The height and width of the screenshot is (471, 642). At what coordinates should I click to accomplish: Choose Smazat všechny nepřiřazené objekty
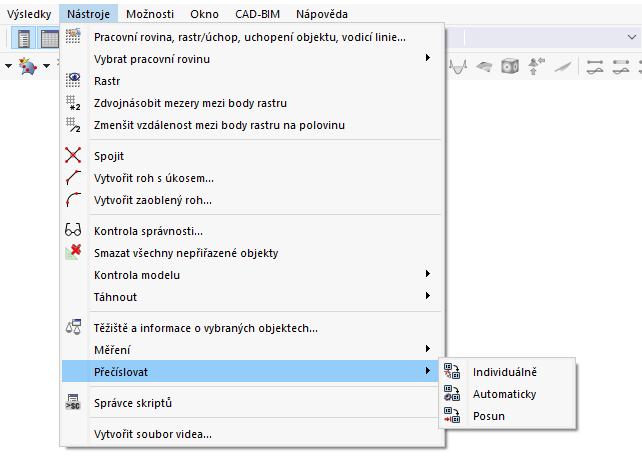point(252,253)
